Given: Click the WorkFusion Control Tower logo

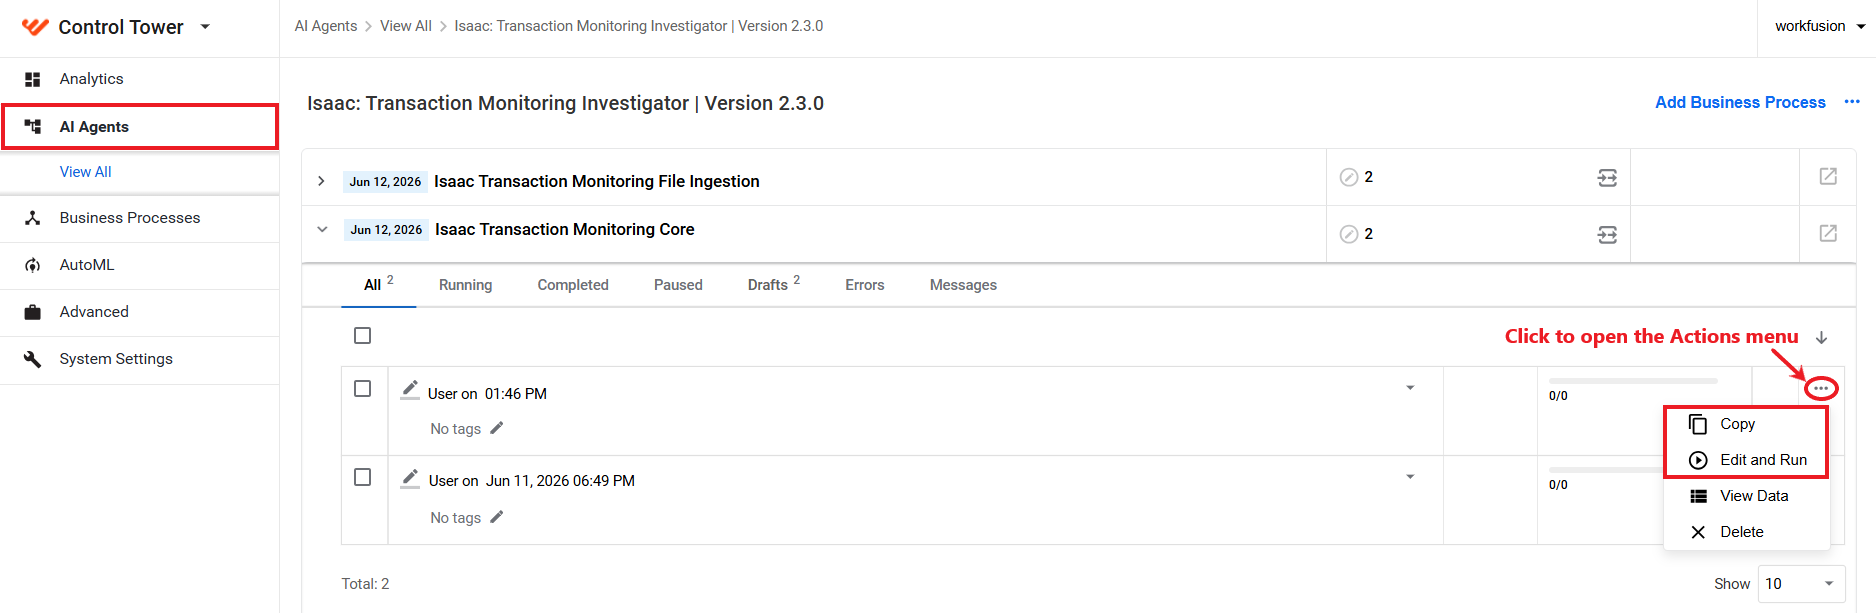Looking at the screenshot, I should point(35,27).
